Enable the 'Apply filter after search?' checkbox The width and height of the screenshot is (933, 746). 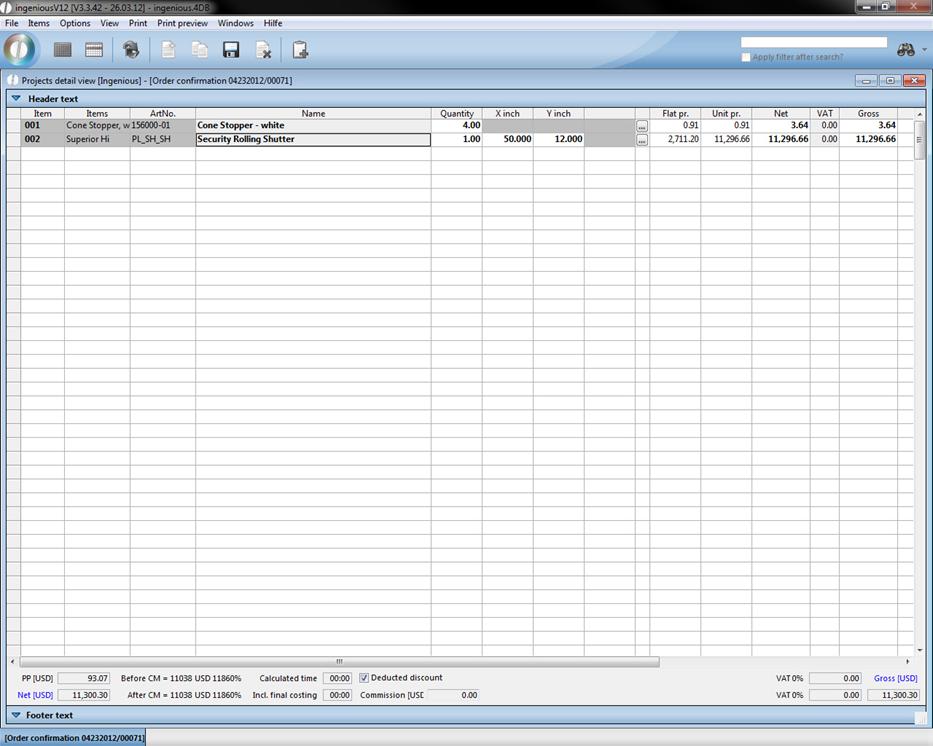(746, 57)
